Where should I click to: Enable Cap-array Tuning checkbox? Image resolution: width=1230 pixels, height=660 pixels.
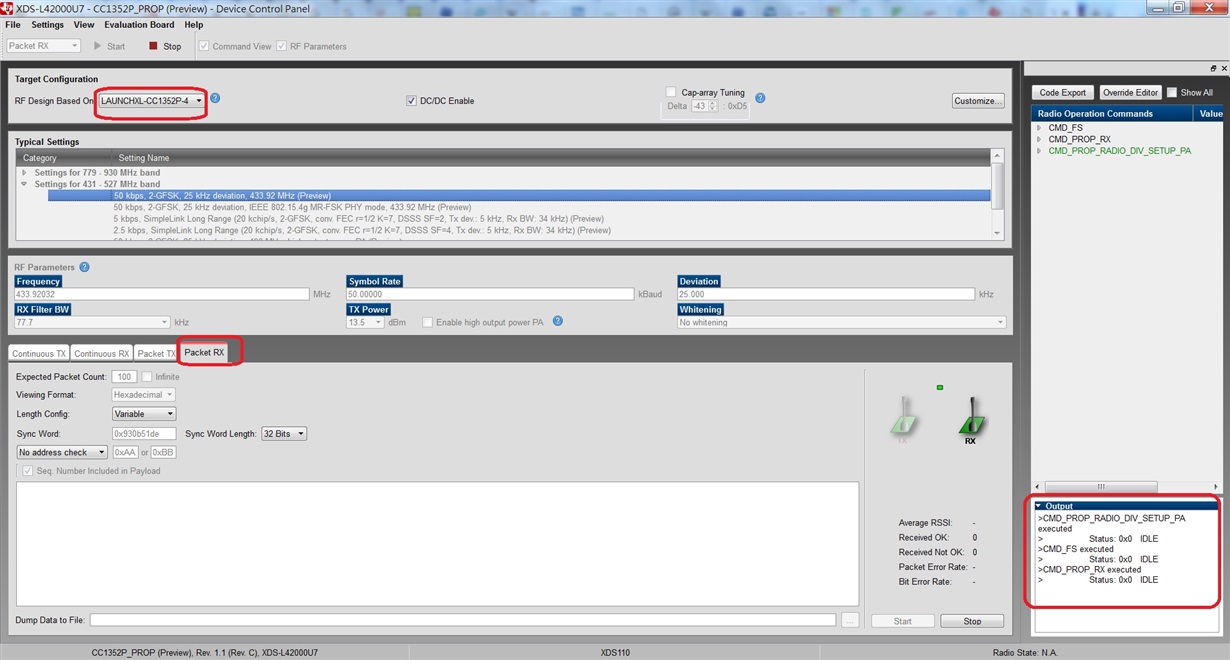672,92
